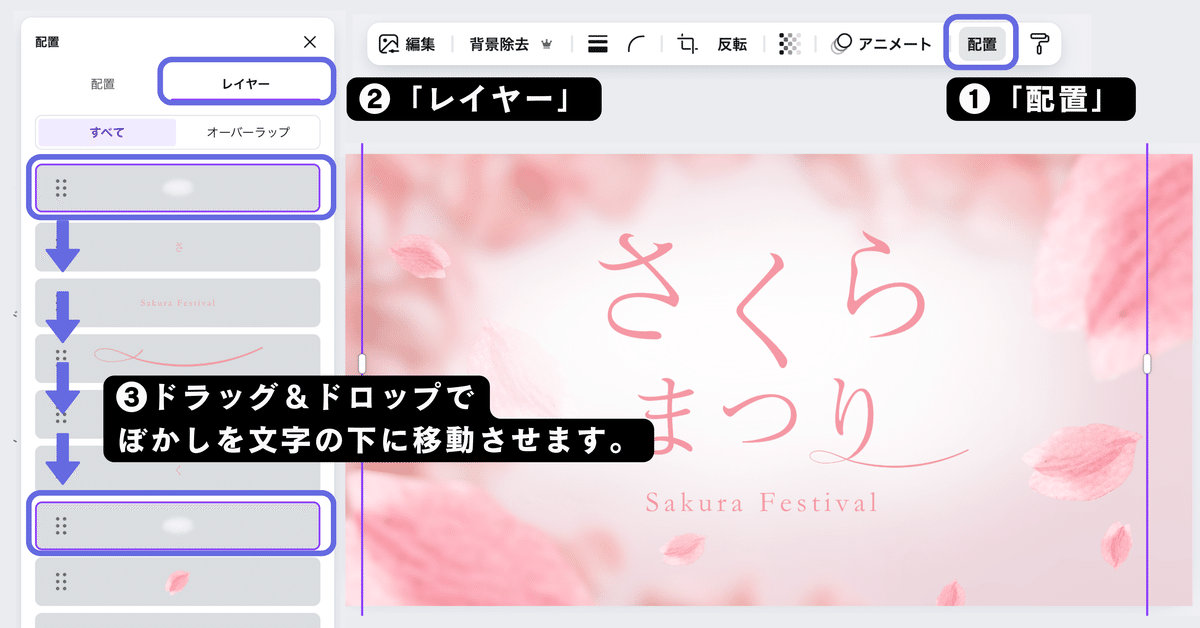
Task: Select the さ text layer row
Action: coord(178,247)
